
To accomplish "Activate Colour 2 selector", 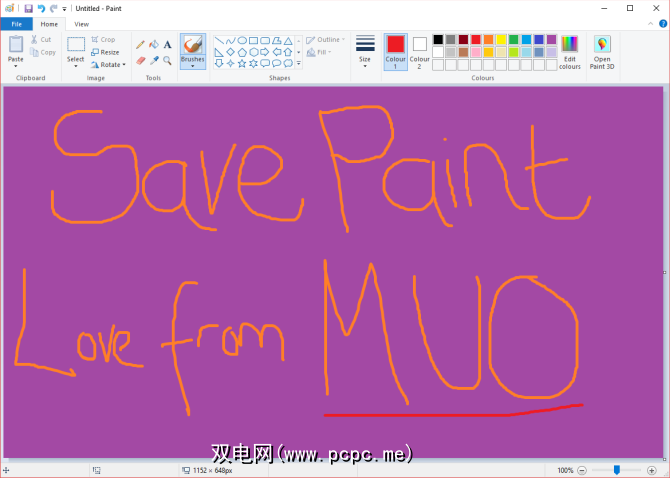I will [x=420, y=52].
